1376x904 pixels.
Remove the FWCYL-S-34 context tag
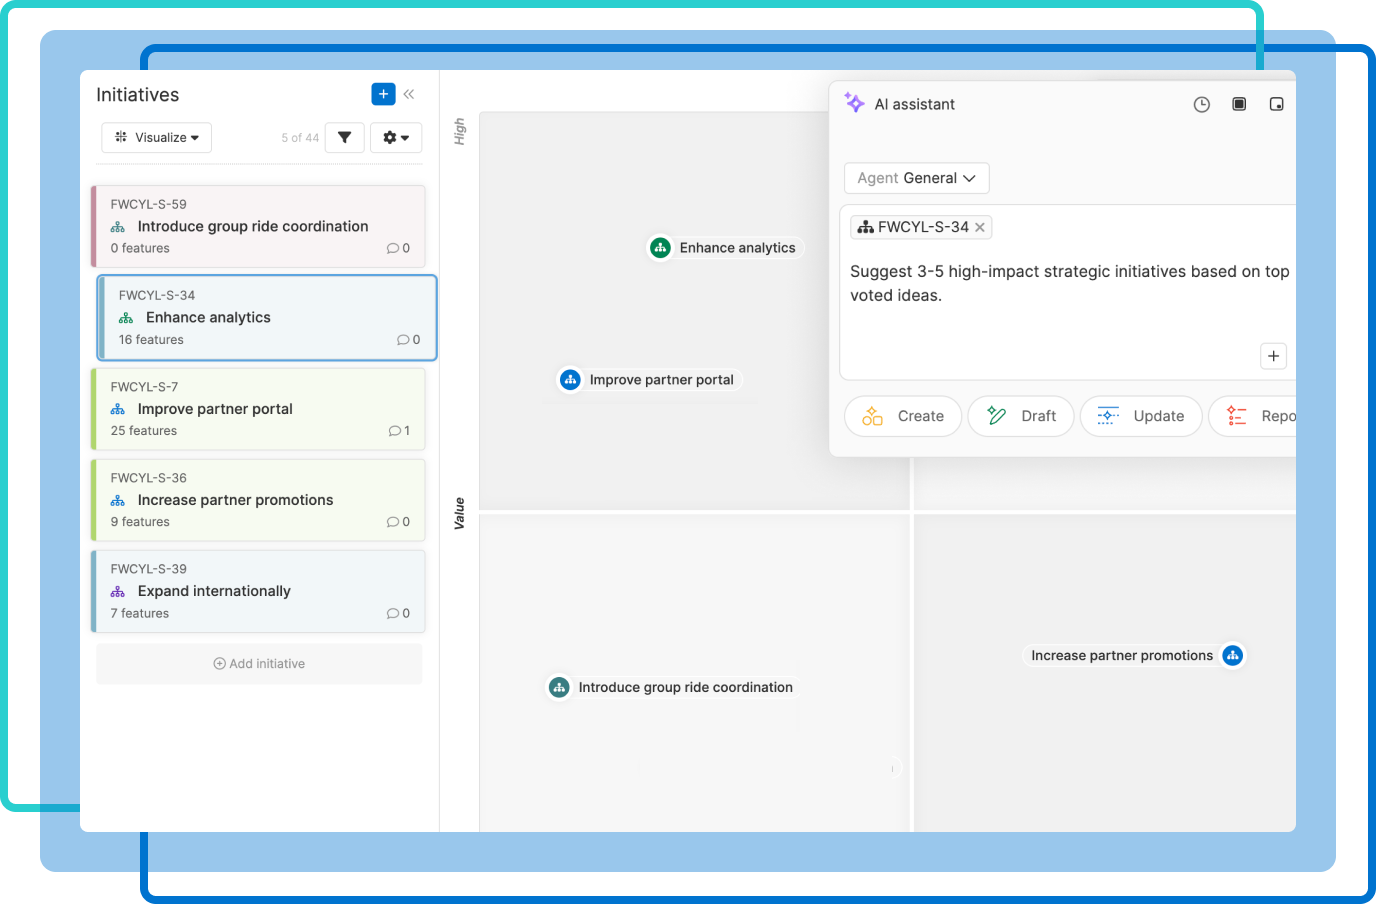click(980, 227)
